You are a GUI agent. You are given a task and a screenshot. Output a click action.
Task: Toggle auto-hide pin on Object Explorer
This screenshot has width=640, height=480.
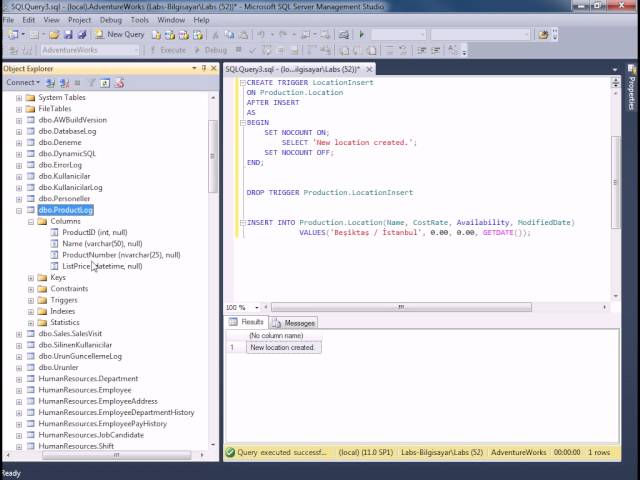[x=204, y=68]
